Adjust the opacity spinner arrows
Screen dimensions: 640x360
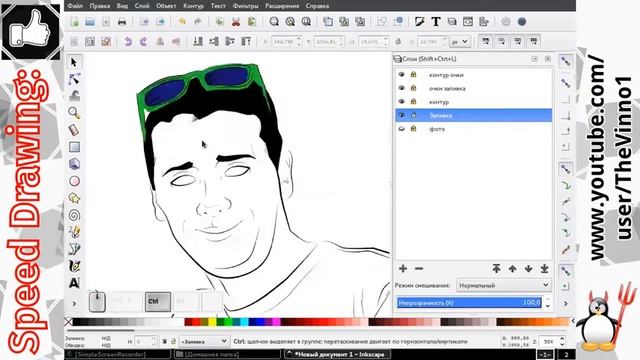coord(548,302)
